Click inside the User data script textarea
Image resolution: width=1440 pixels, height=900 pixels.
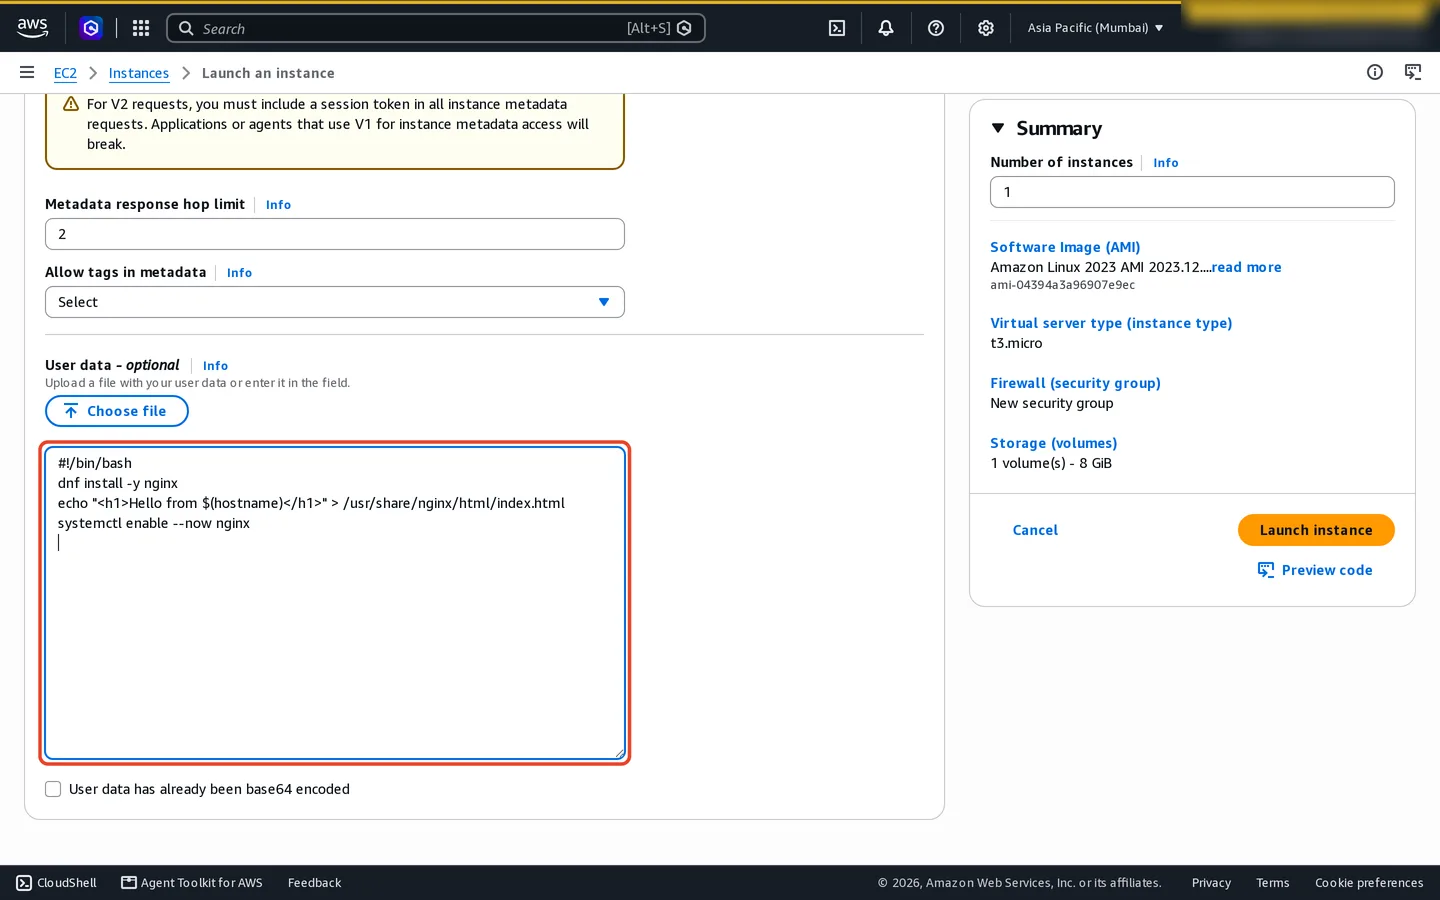click(x=335, y=603)
